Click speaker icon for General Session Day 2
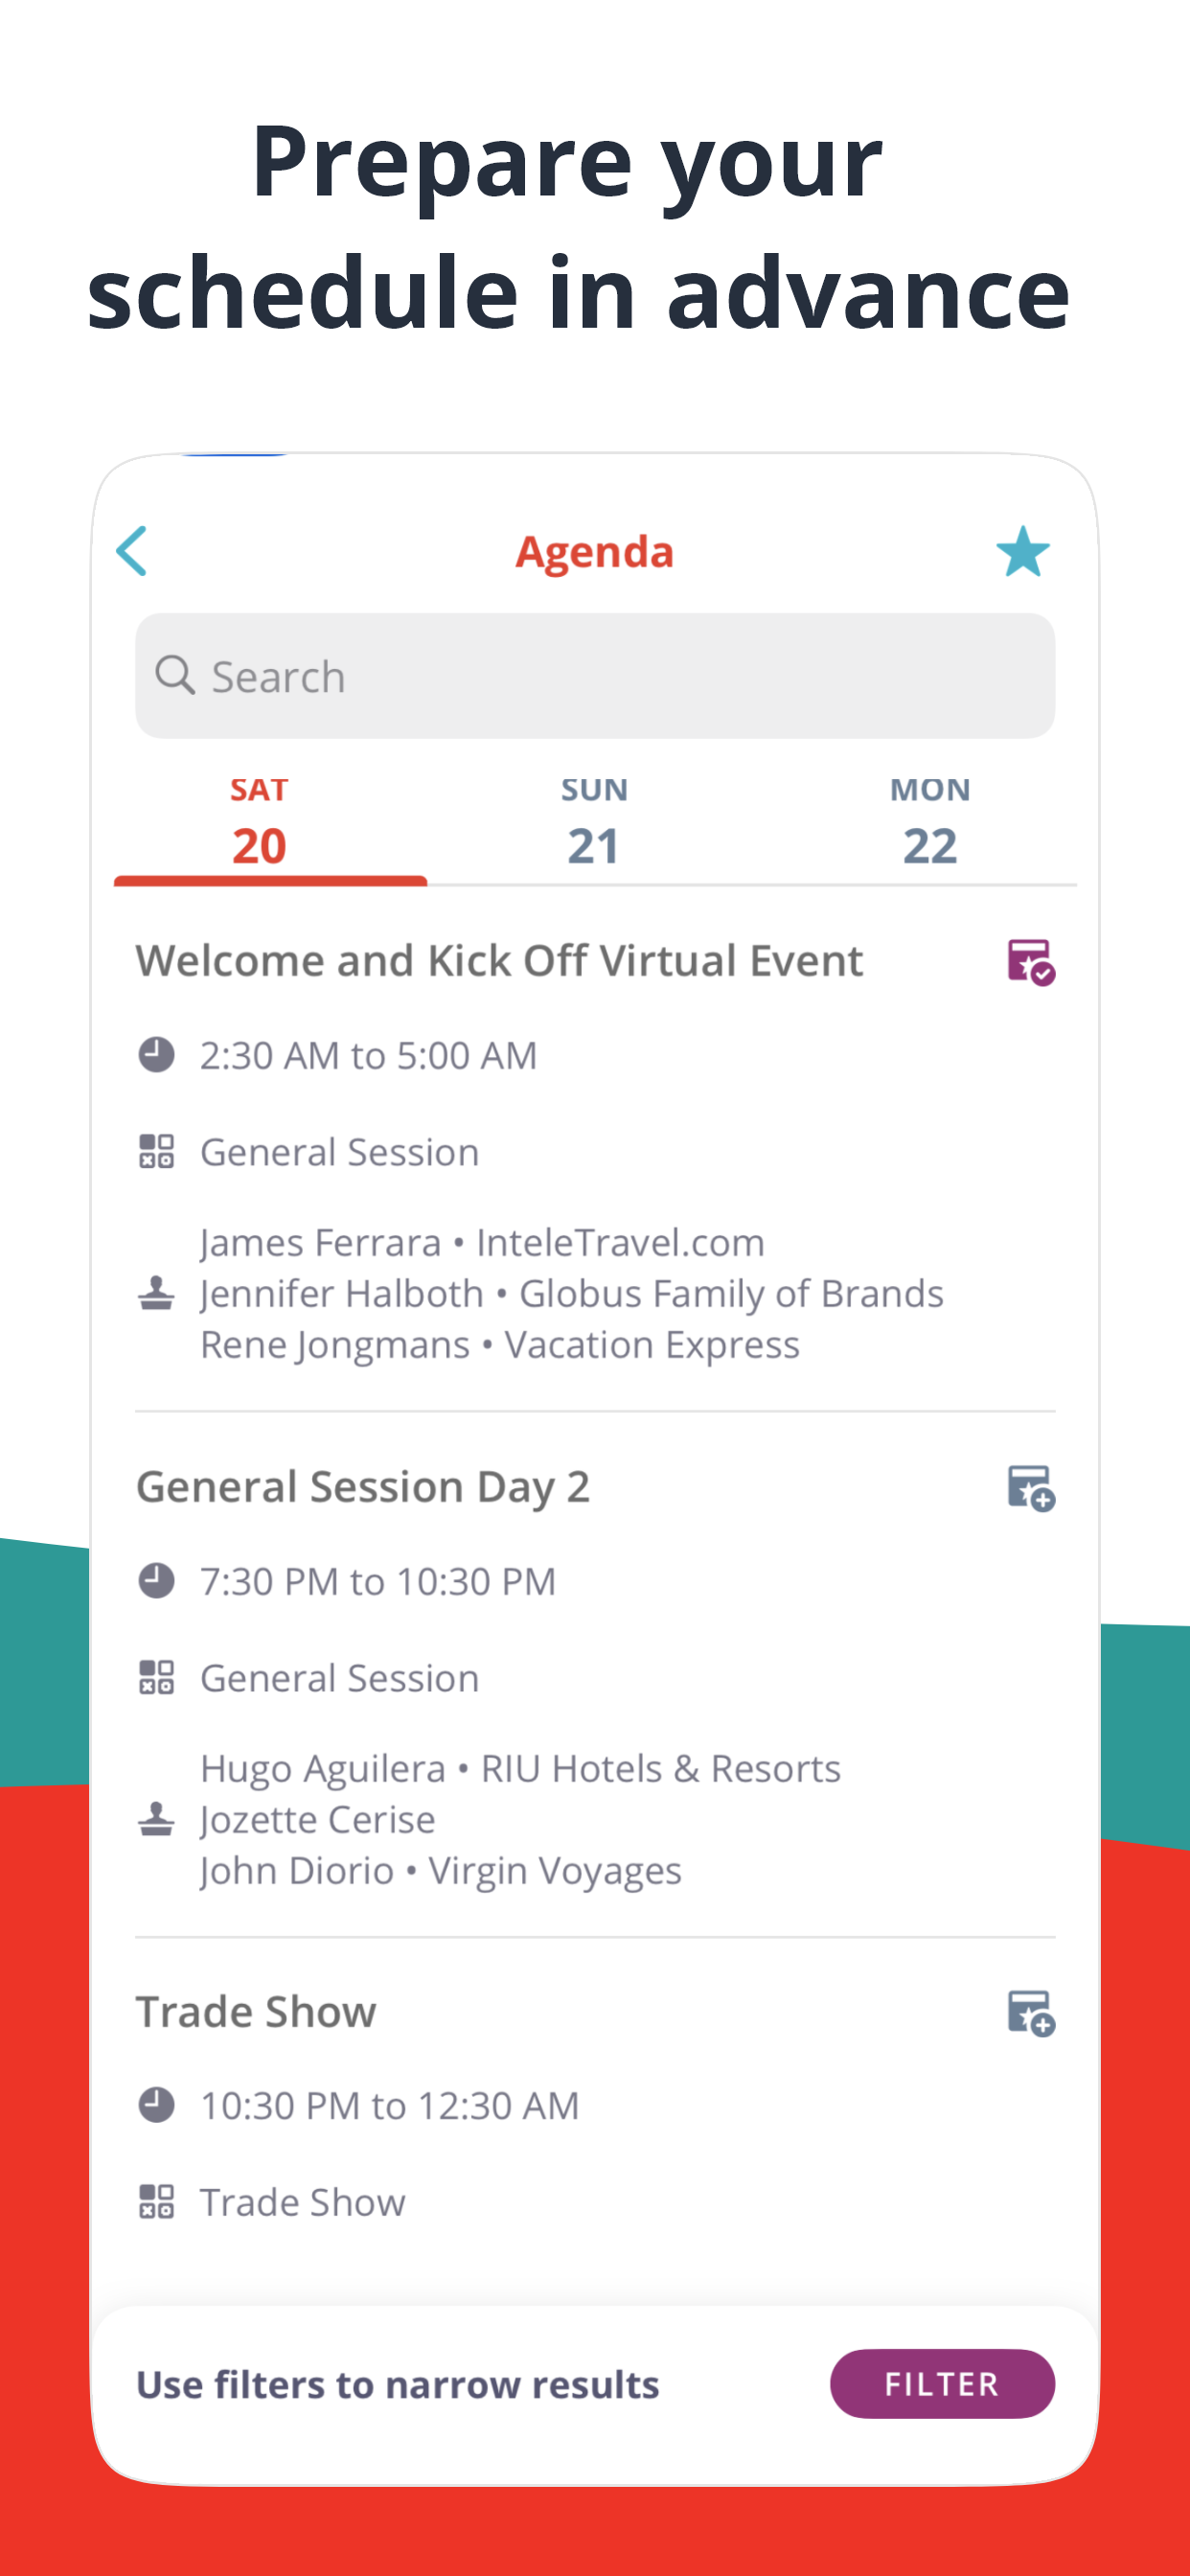The height and width of the screenshot is (2576, 1190). point(156,1819)
